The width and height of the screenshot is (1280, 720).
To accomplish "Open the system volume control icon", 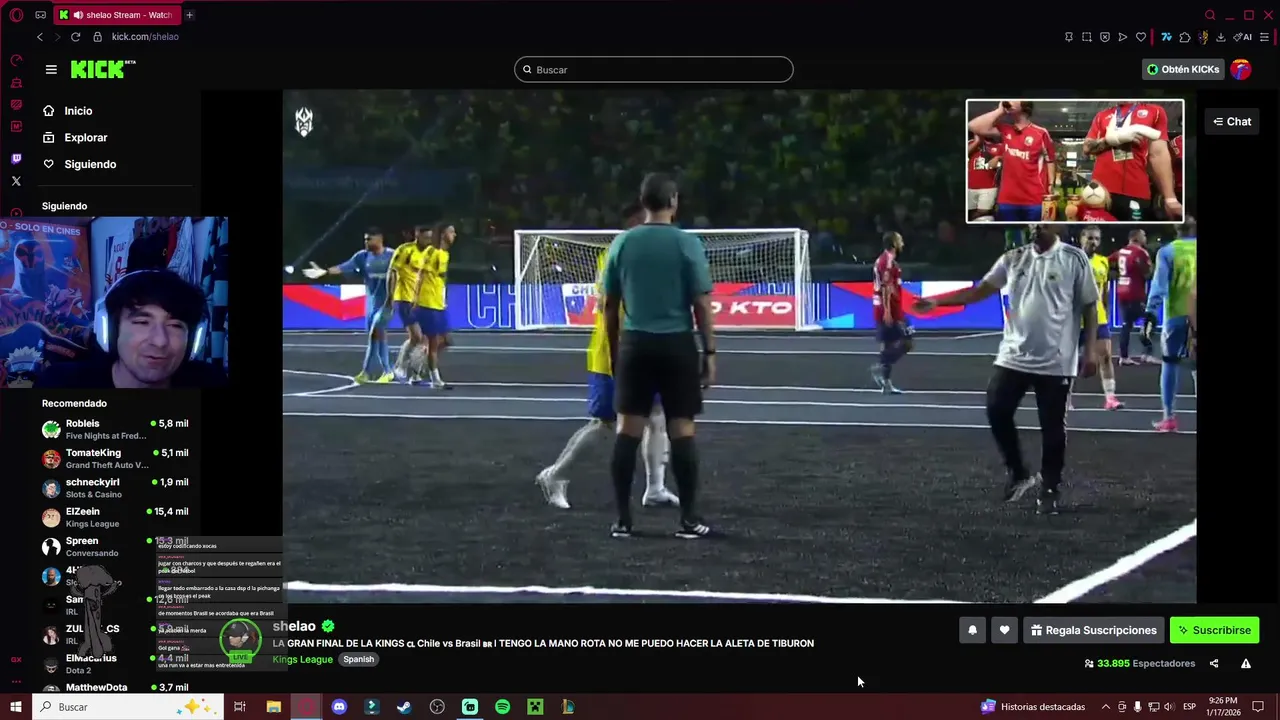I will pos(1168,707).
